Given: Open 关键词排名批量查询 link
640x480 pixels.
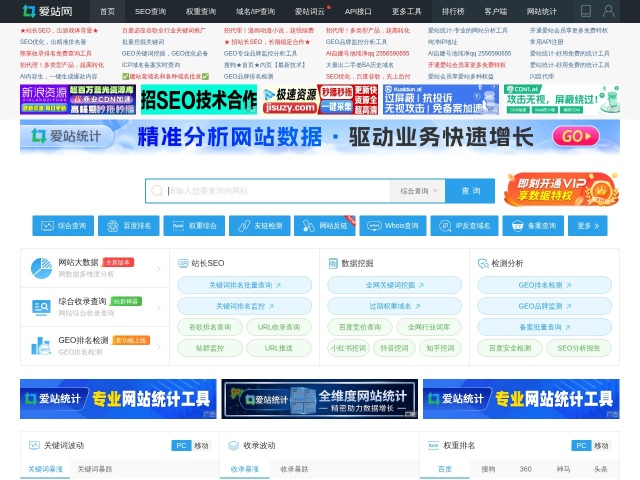Looking at the screenshot, I should 244,285.
